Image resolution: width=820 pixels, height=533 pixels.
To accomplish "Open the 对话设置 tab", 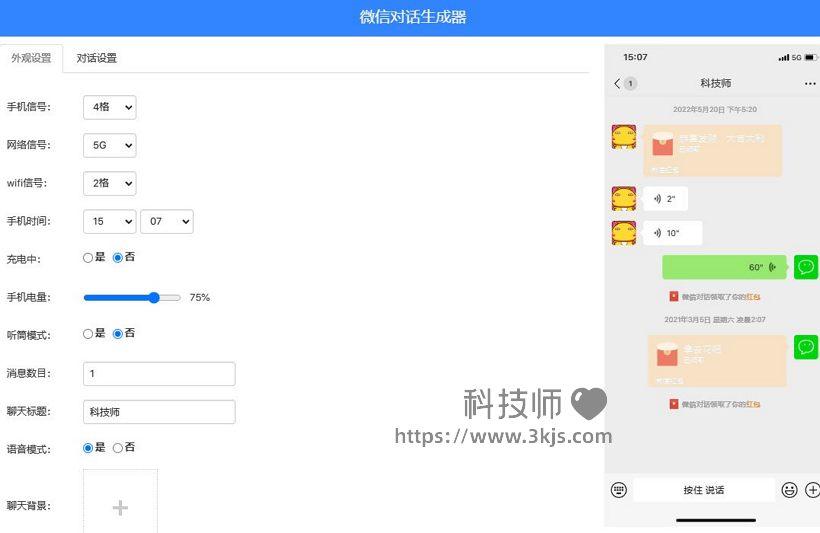I will click(97, 58).
